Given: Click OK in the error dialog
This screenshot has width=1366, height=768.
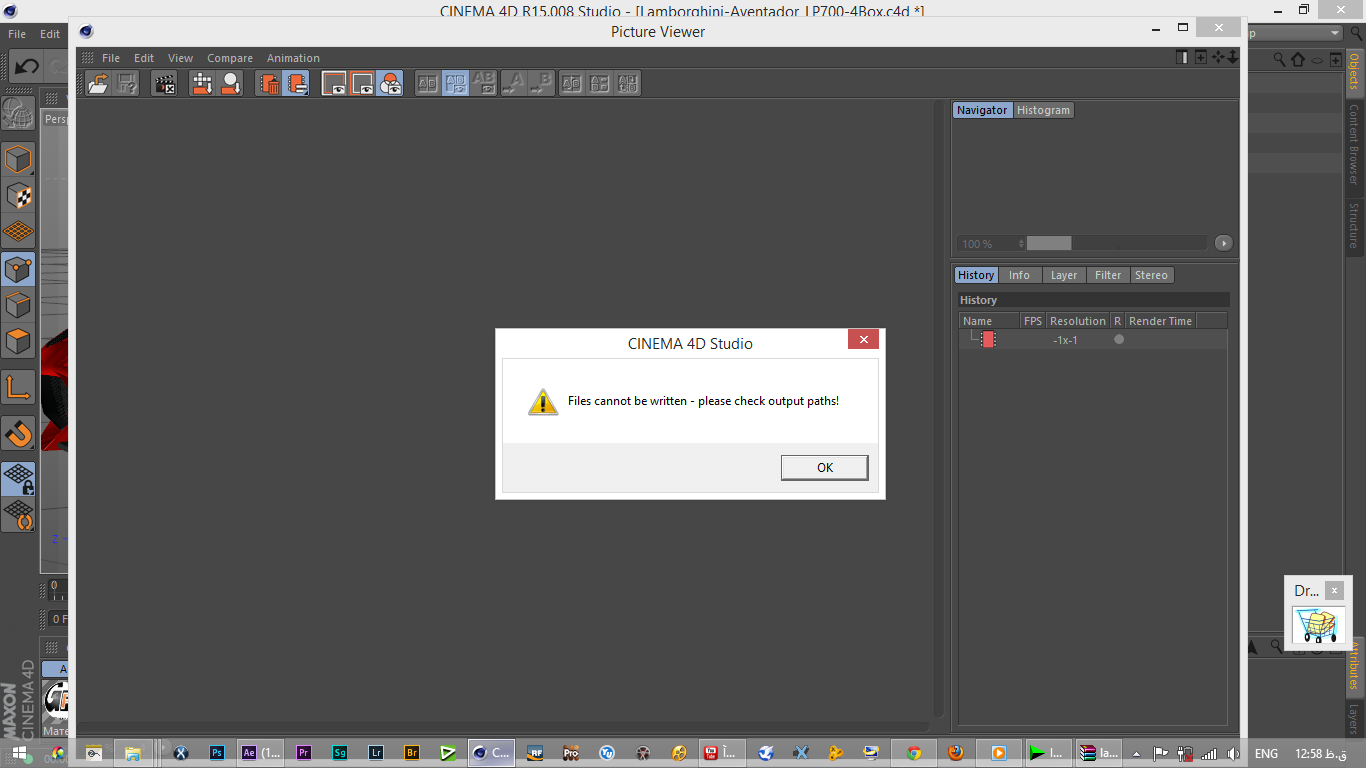Looking at the screenshot, I should 825,467.
